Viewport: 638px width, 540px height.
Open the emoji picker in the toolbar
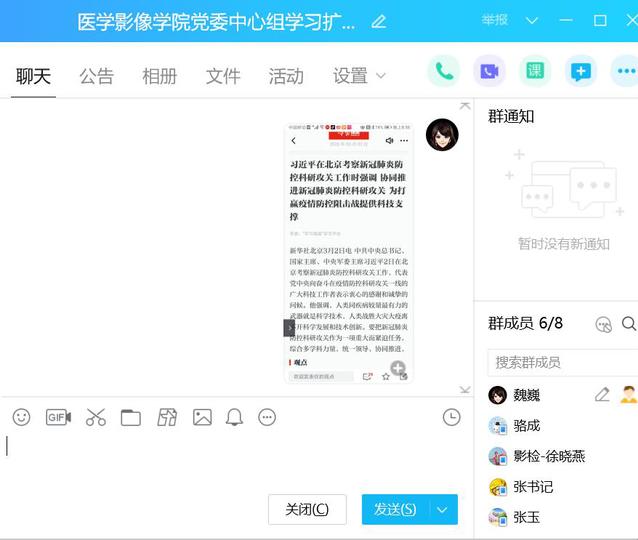21,417
